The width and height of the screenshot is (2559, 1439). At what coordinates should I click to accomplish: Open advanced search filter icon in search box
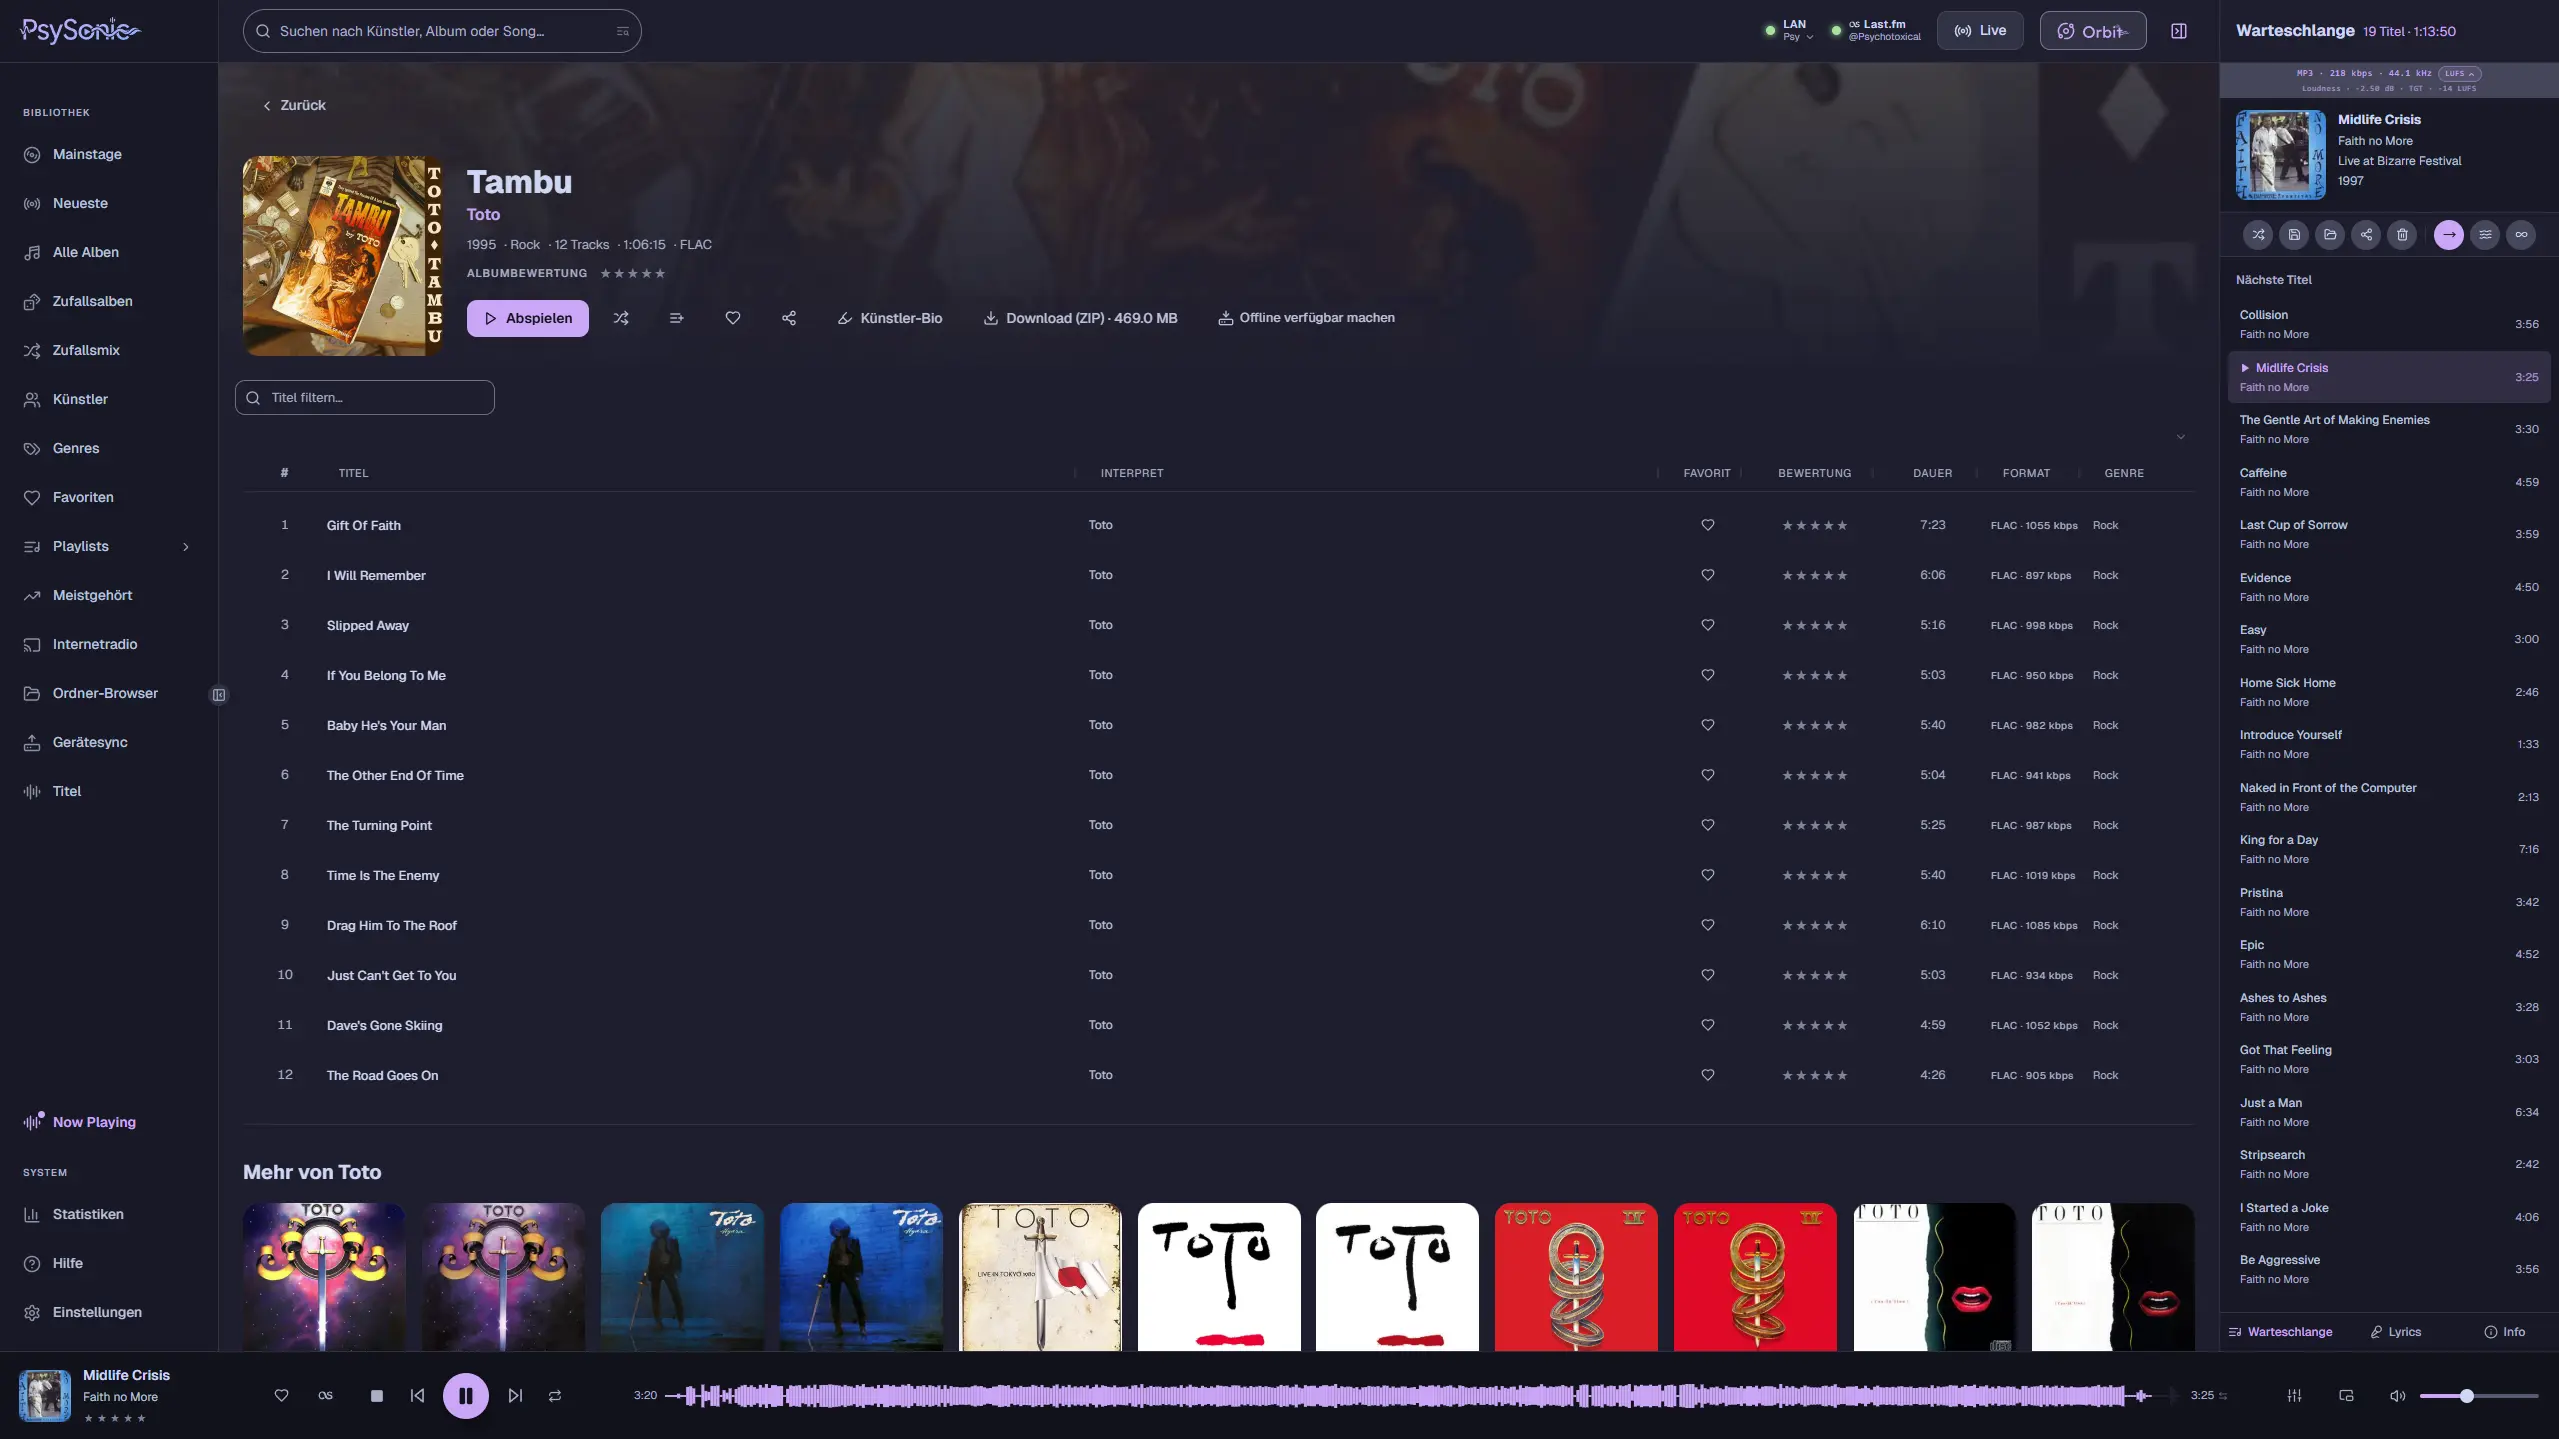tap(622, 31)
